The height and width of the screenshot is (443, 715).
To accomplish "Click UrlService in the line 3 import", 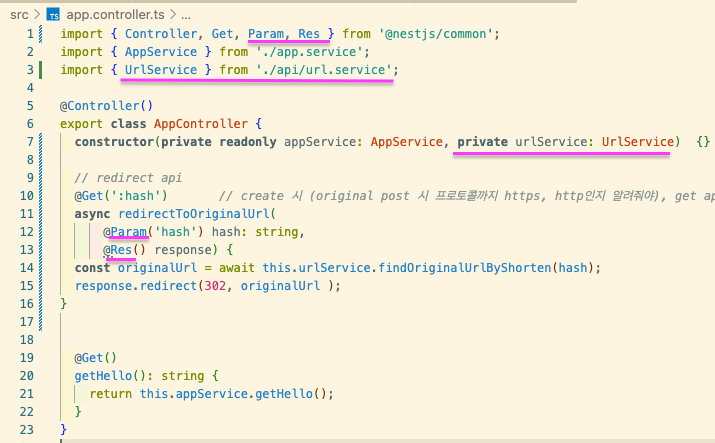I will 161,70.
